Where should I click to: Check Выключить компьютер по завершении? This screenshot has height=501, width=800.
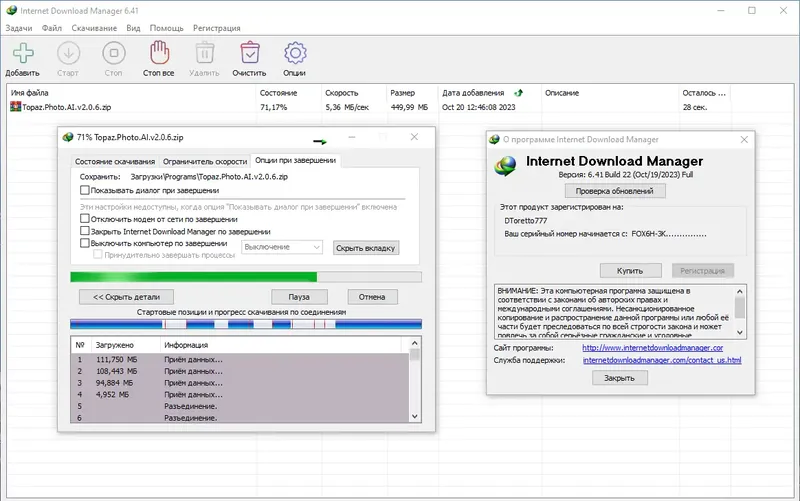85,243
